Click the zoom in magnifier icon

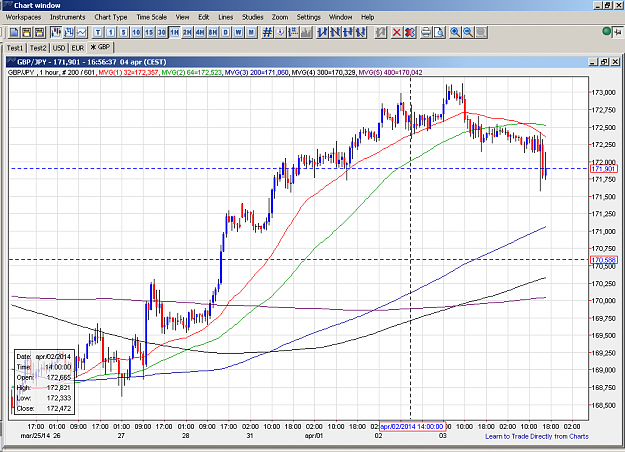pyautogui.click(x=455, y=32)
